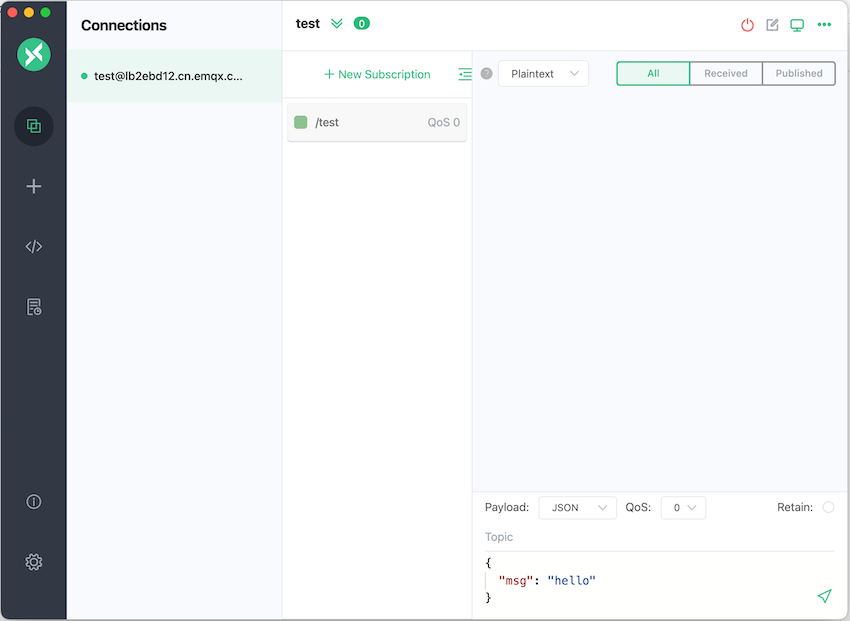Click the New Subscription button
The width and height of the screenshot is (850, 621).
(x=377, y=75)
